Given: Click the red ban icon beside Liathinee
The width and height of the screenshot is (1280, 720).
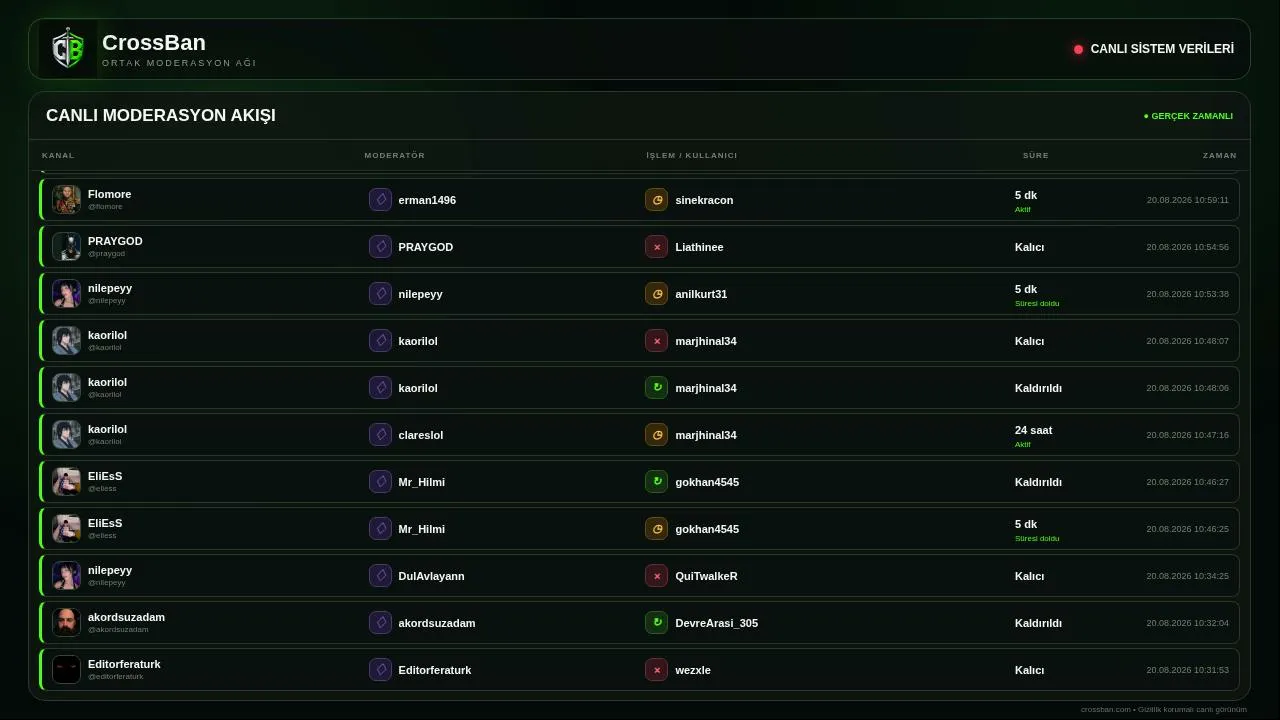Looking at the screenshot, I should [656, 247].
